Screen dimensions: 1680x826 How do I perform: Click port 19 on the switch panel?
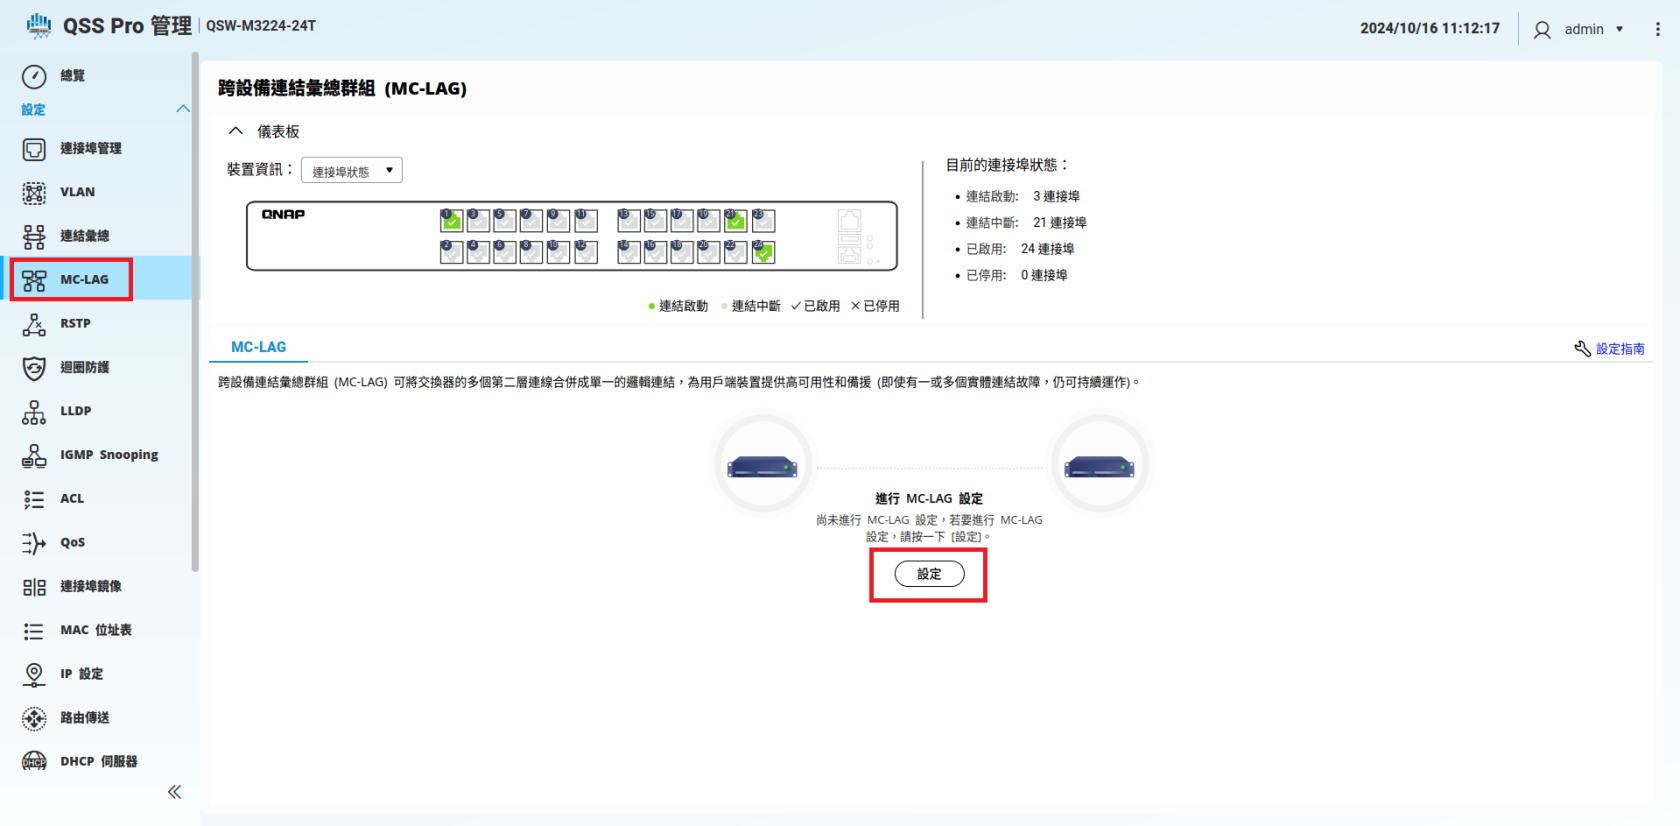[x=709, y=221]
